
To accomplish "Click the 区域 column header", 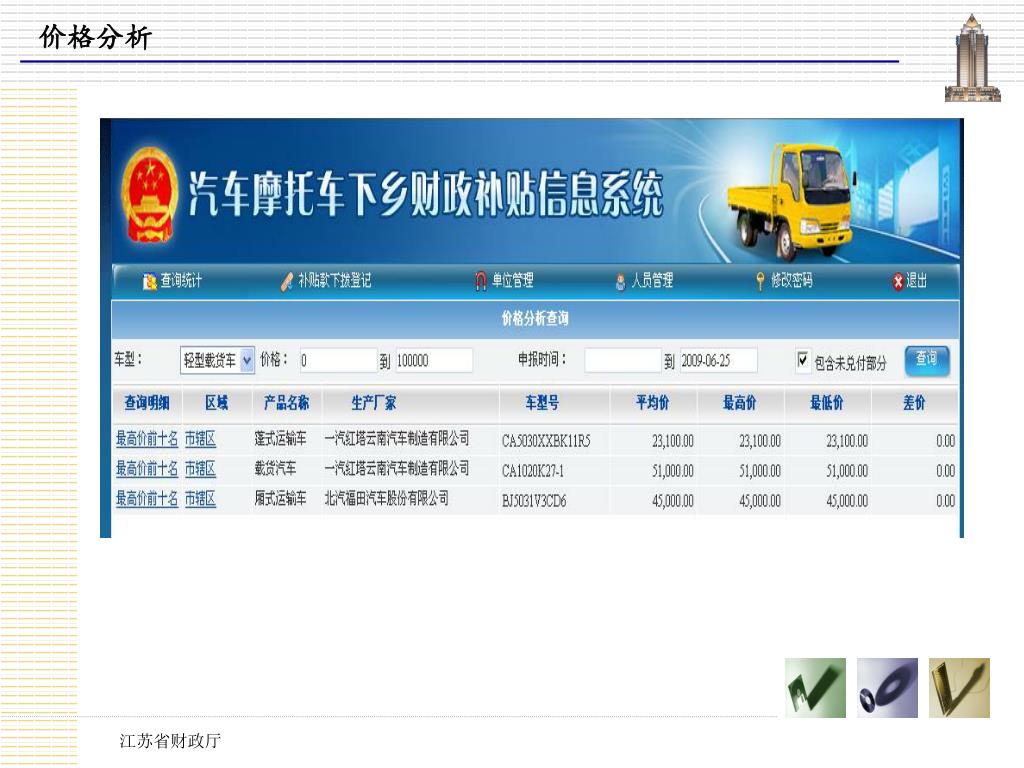I will pos(216,403).
